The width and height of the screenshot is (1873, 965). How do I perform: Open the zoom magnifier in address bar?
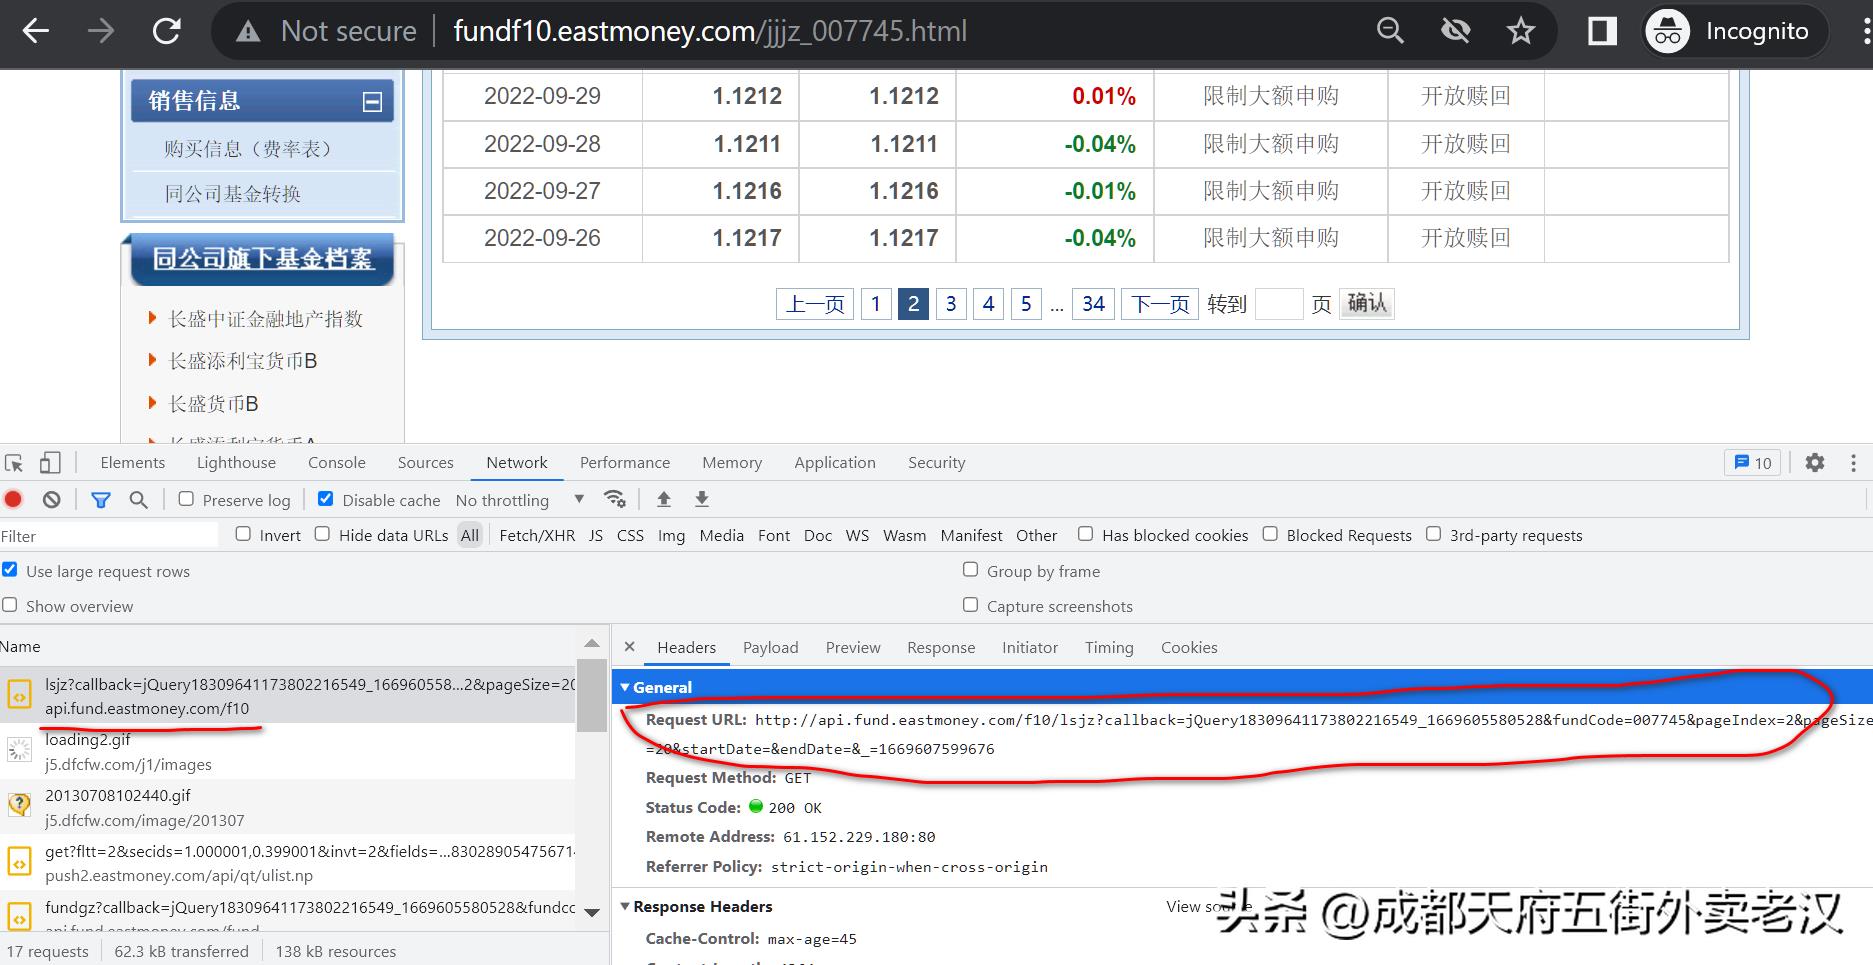tap(1390, 31)
